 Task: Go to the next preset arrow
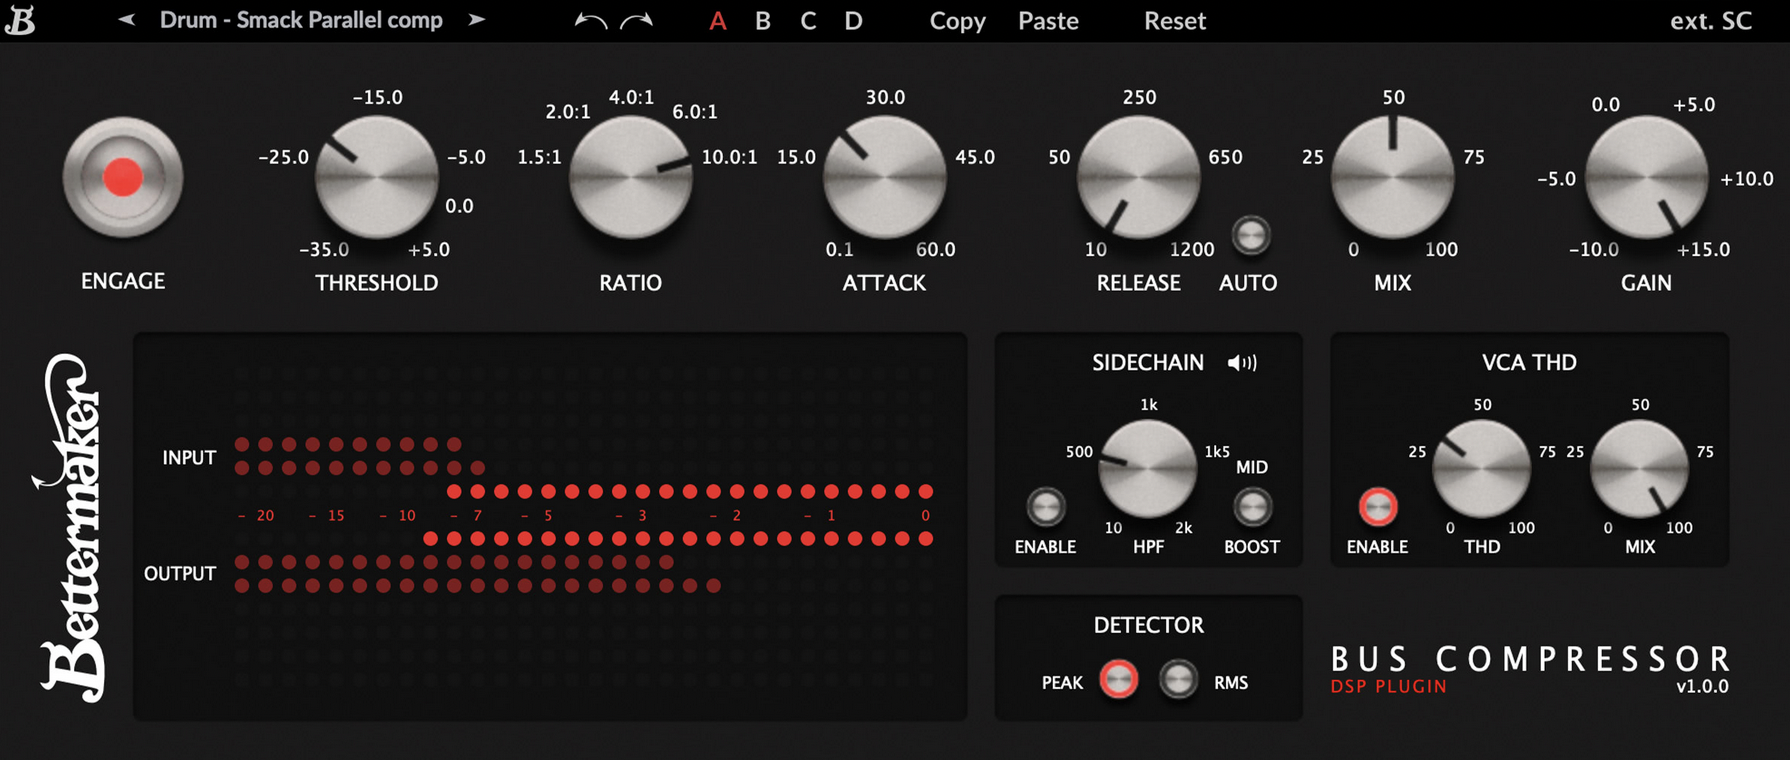pyautogui.click(x=477, y=20)
